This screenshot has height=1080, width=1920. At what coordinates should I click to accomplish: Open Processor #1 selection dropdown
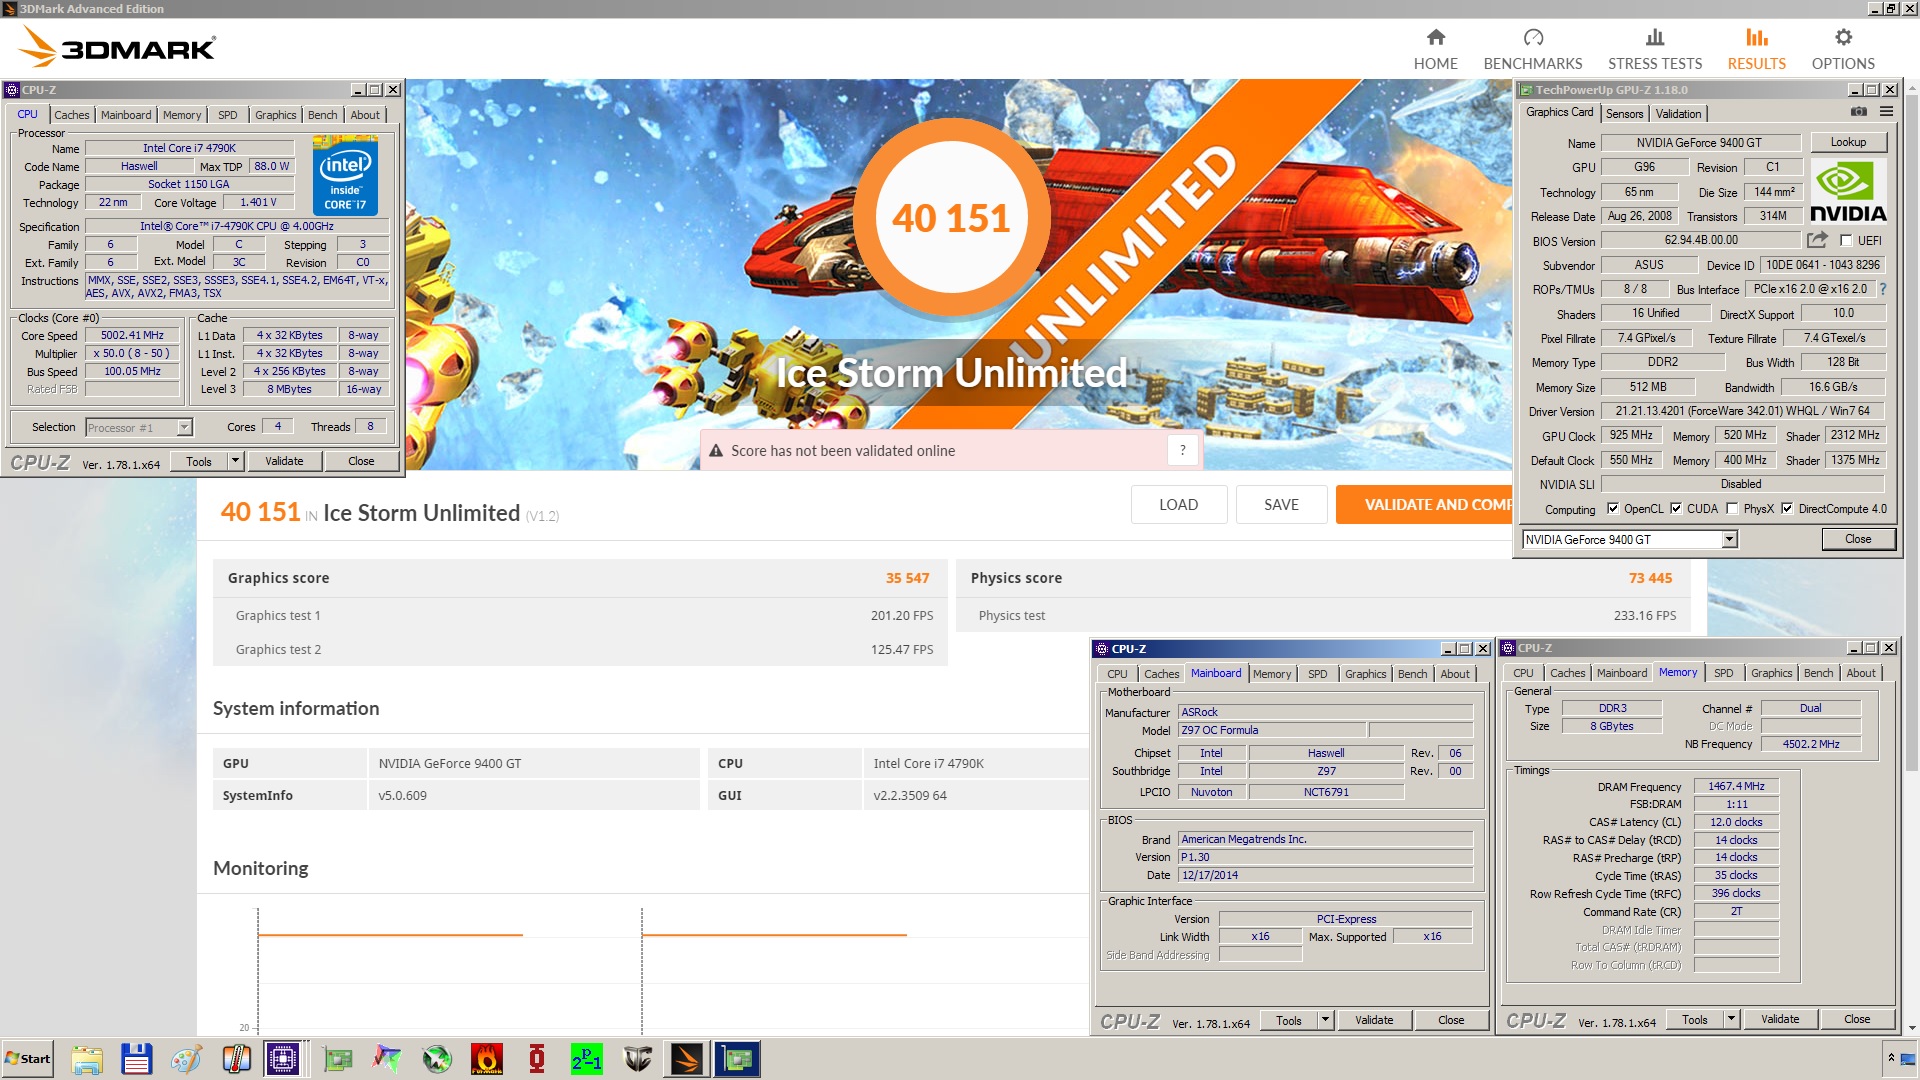click(x=184, y=427)
